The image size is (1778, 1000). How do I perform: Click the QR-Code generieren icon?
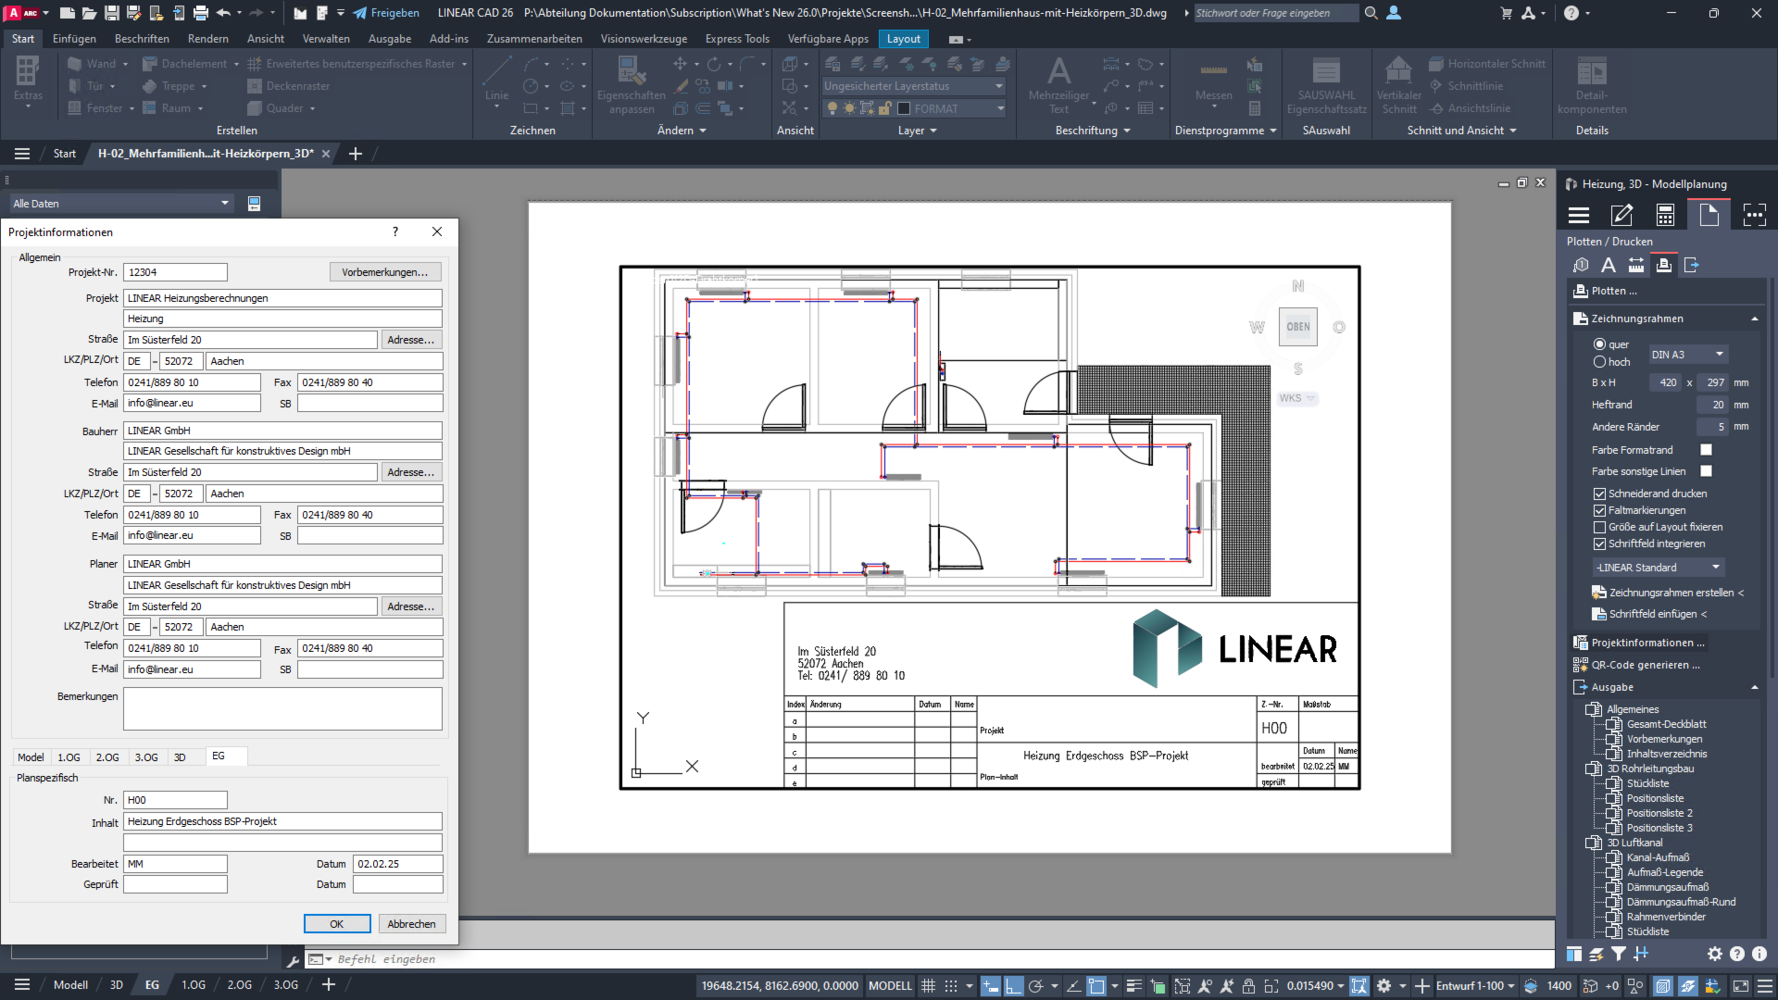(x=1581, y=665)
